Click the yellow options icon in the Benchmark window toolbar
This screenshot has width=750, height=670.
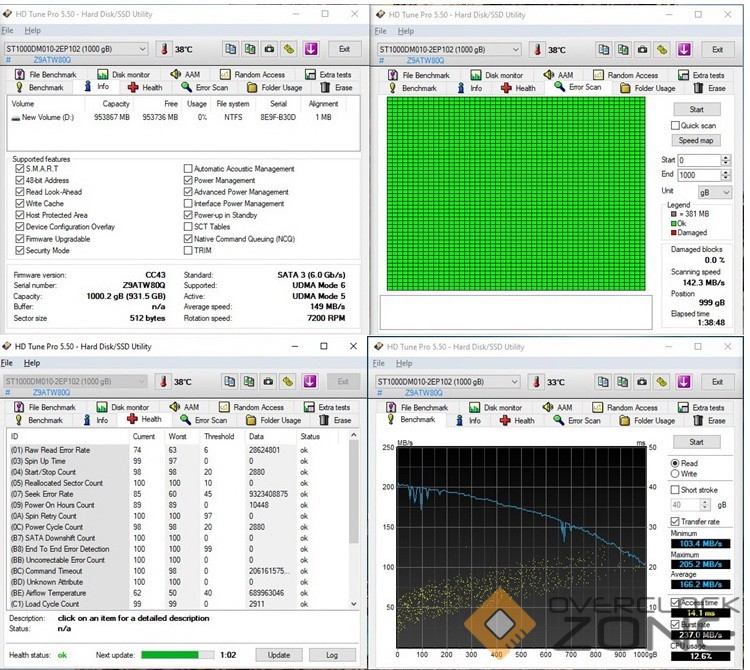coord(662,382)
